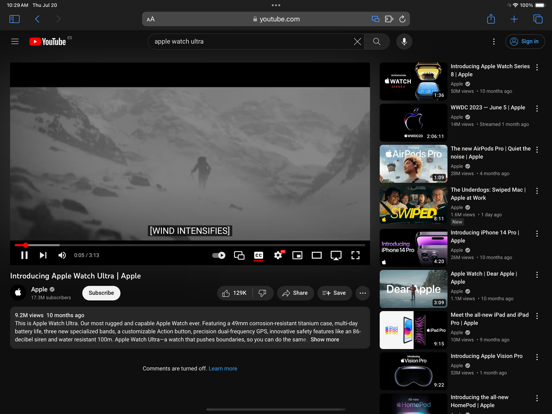552x414 pixels.
Task: Click the video title Introducing Apple Watch Ultra
Action: [75, 276]
